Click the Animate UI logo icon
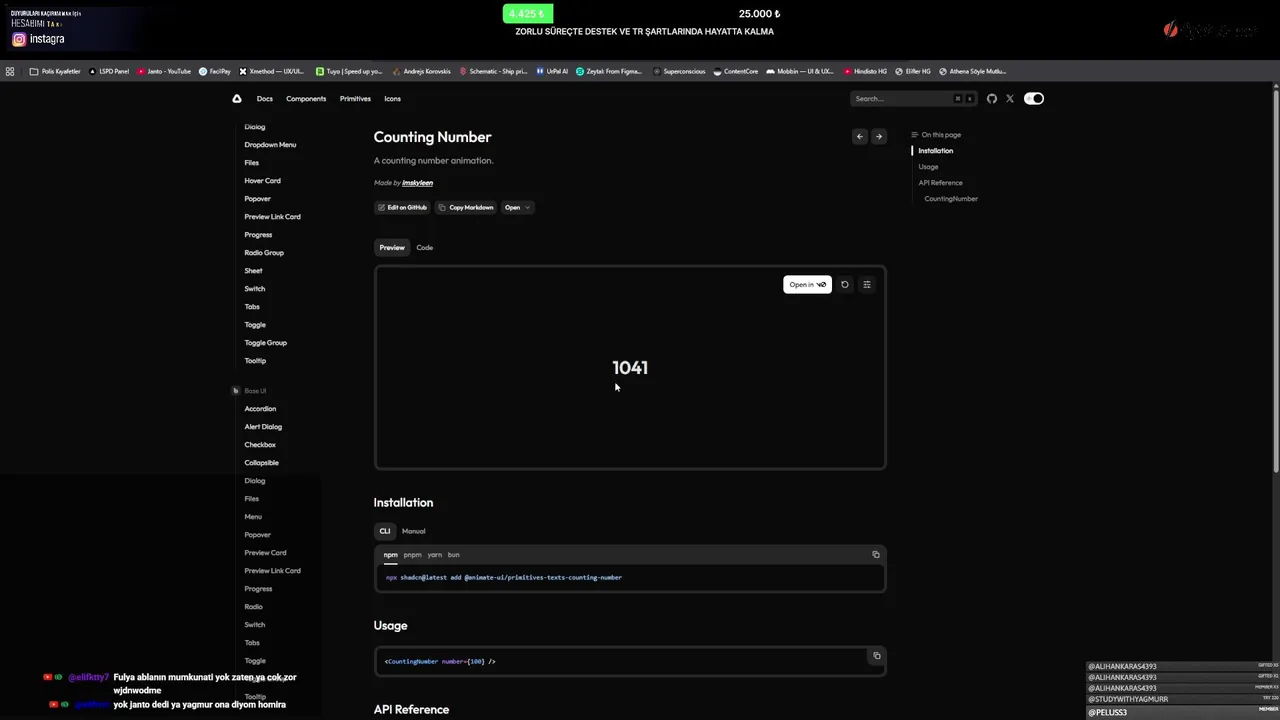Viewport: 1280px width, 720px height. (x=237, y=98)
